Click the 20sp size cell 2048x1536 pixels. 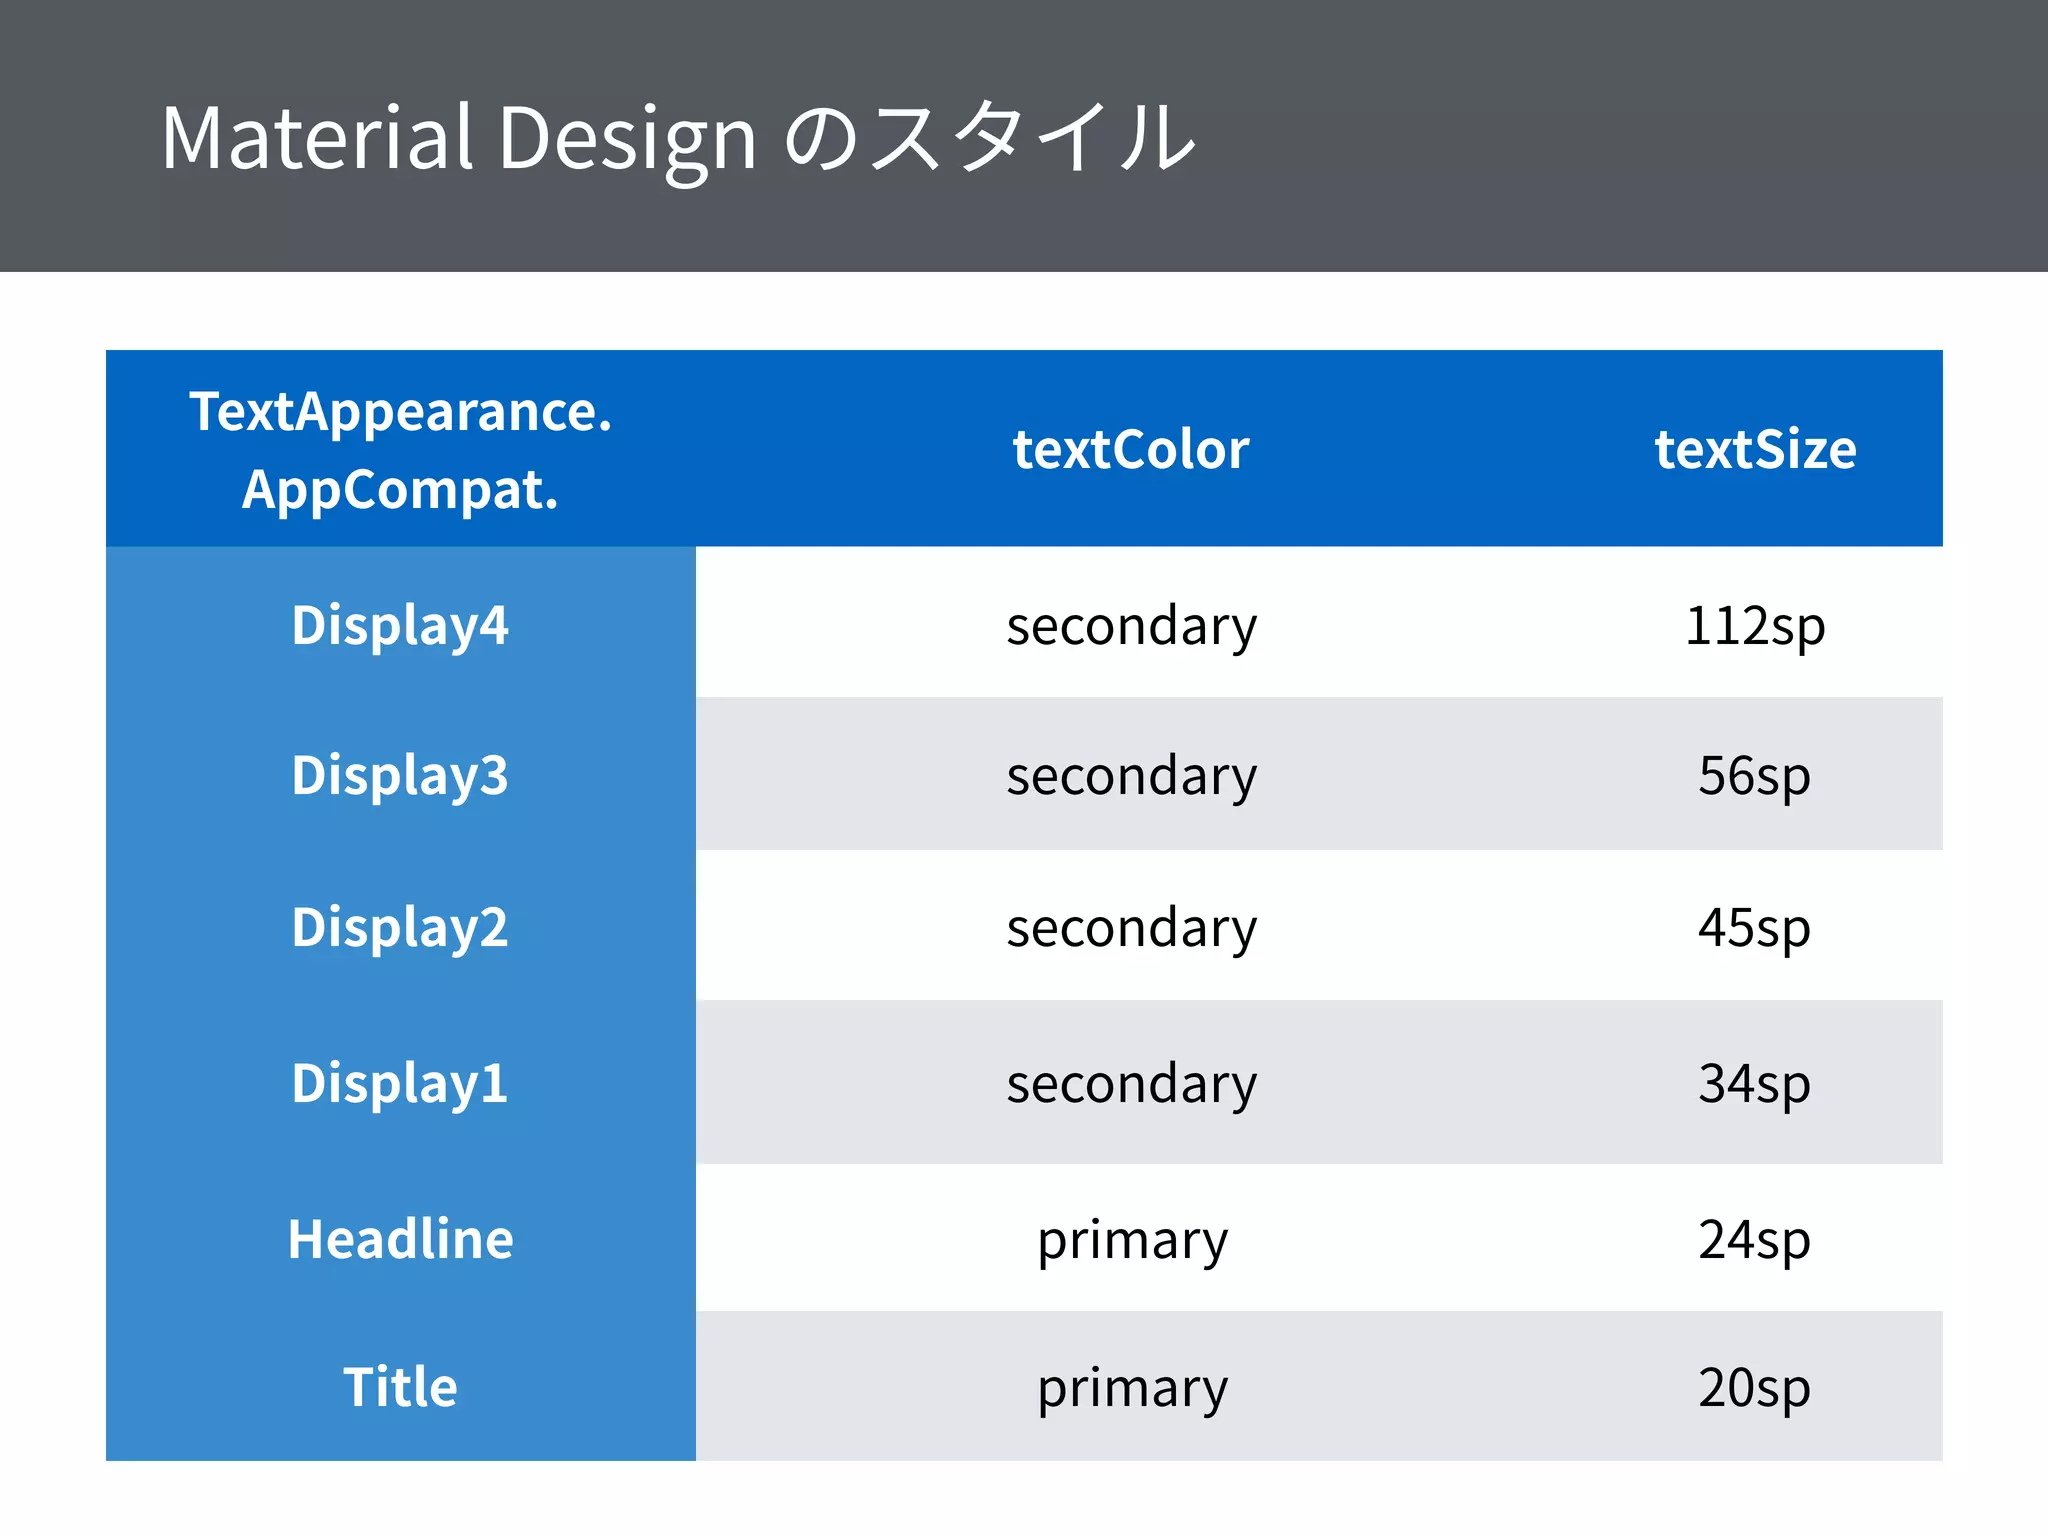click(x=1755, y=1387)
